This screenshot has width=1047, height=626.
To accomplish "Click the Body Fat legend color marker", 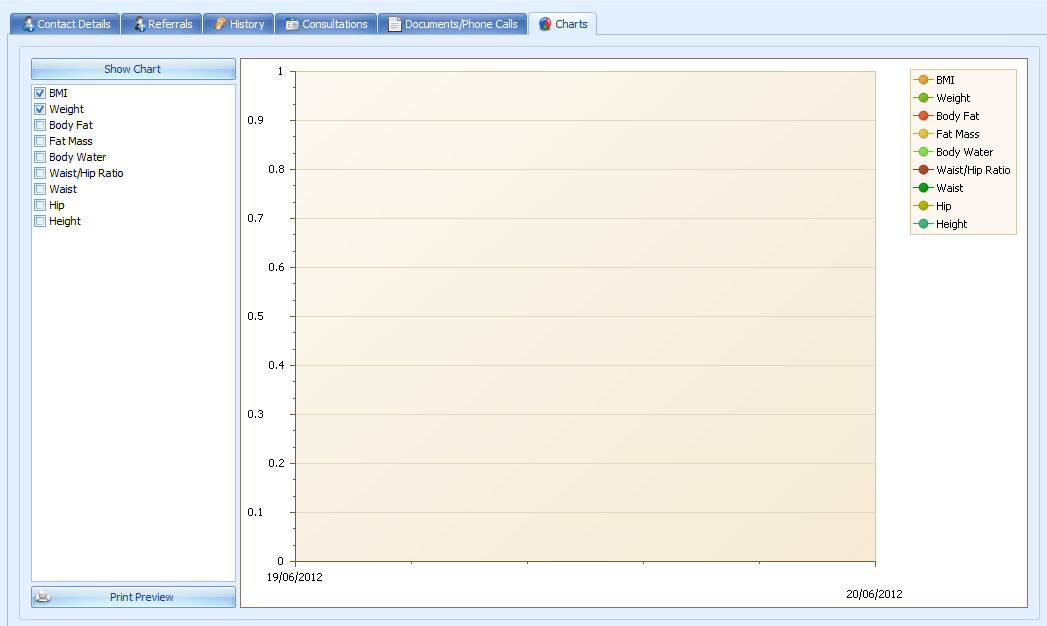I will 923,116.
